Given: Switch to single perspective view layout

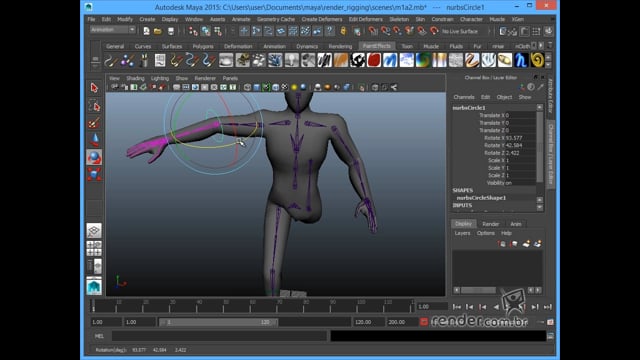Looking at the screenshot, I should [x=94, y=231].
